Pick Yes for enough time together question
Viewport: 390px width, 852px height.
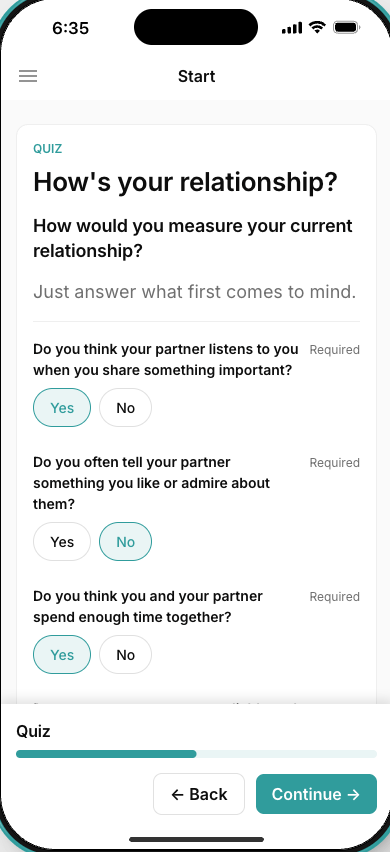62,655
